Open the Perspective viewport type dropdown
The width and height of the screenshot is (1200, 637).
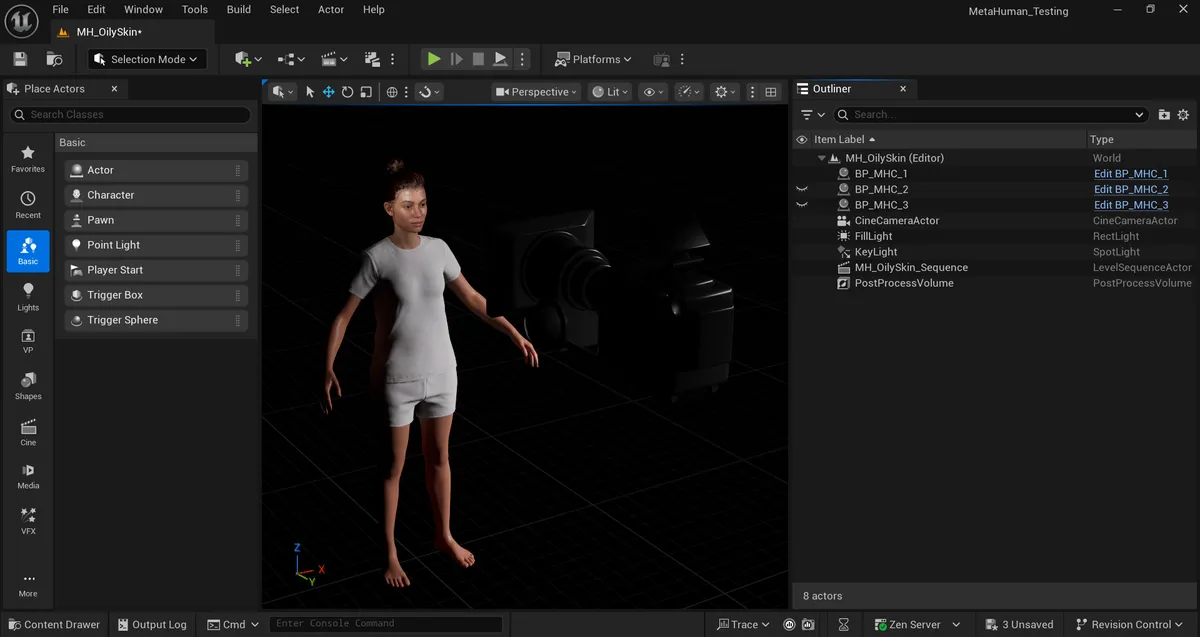click(537, 92)
